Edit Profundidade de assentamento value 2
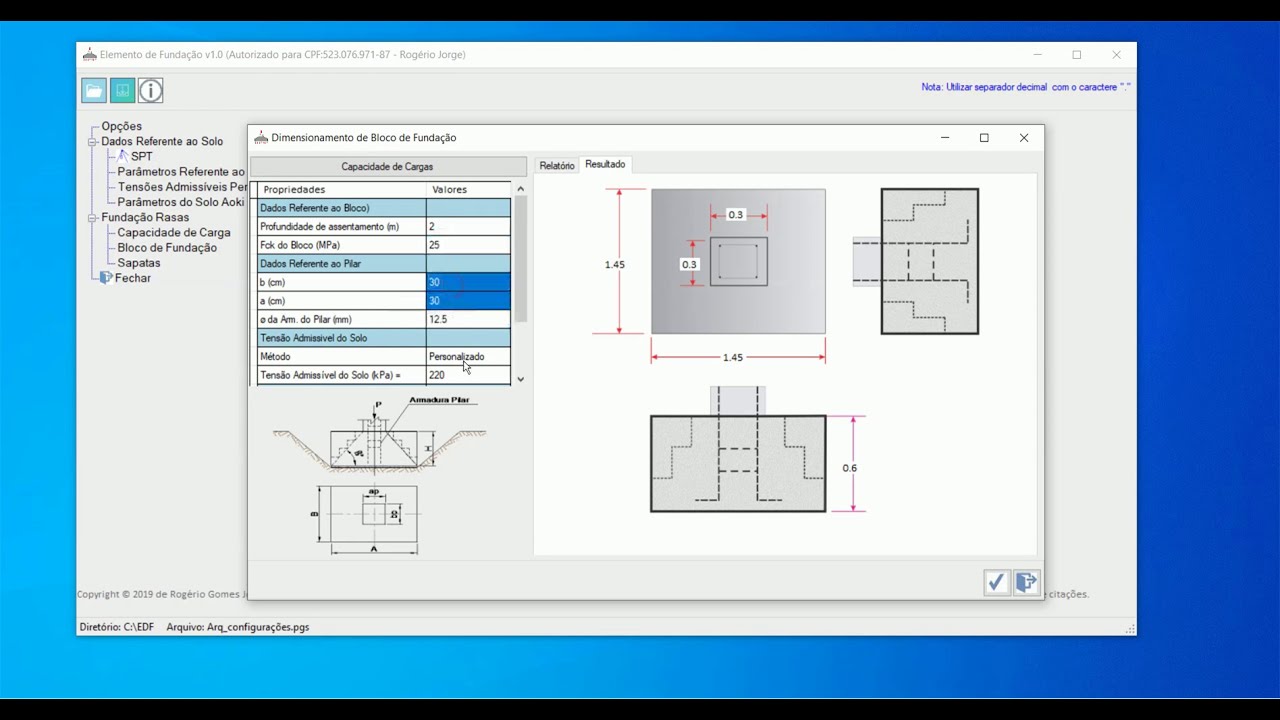Image resolution: width=1280 pixels, height=720 pixels. tap(468, 227)
